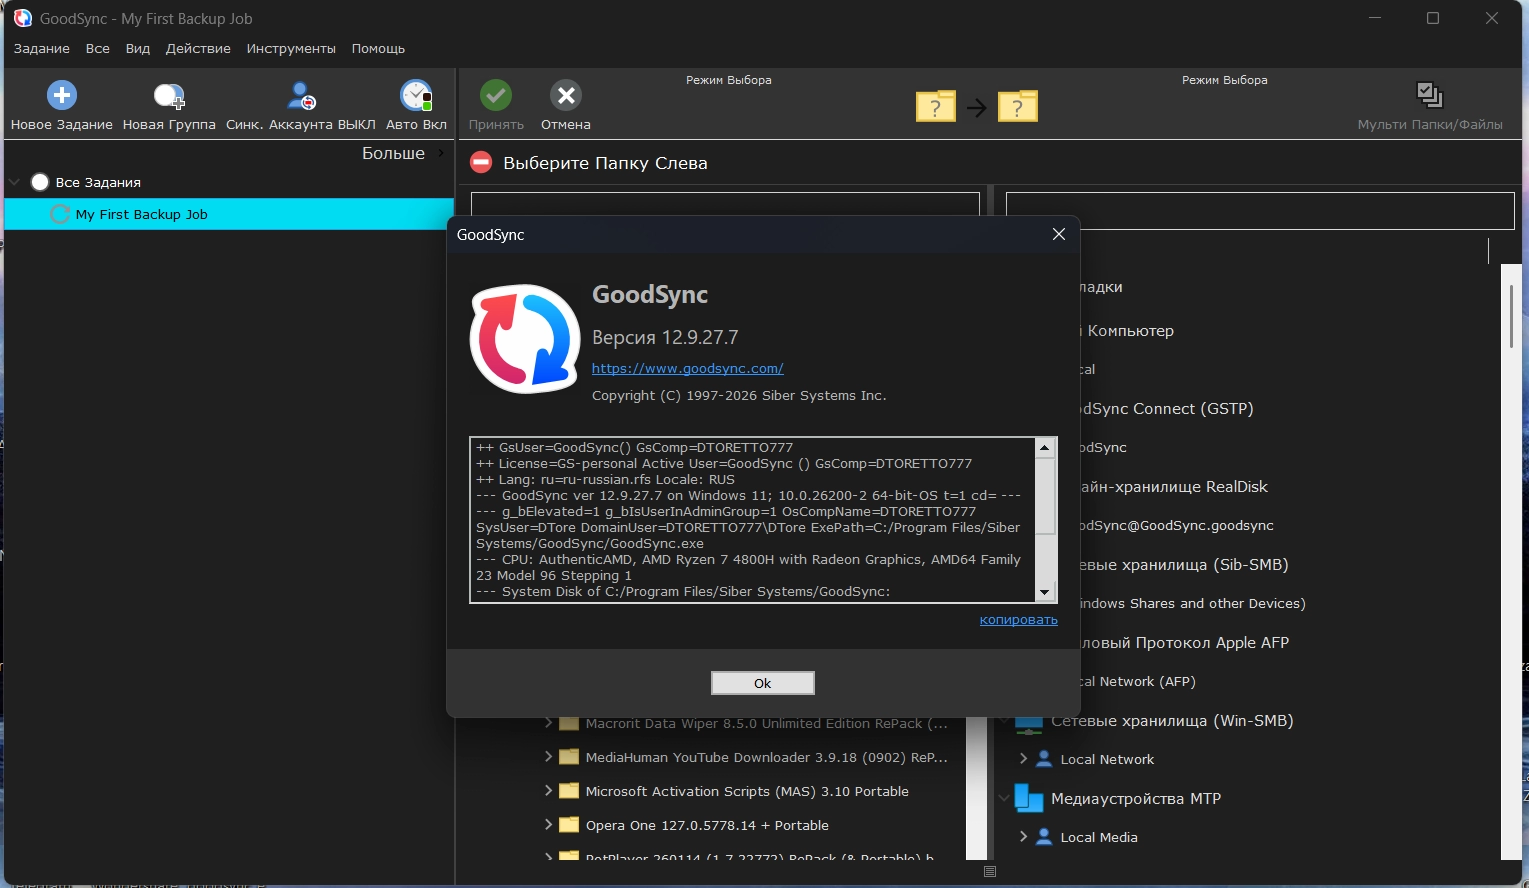Click the Сетевые хранилища (Win-SMB) network icon
The width and height of the screenshot is (1529, 888).
1029,723
